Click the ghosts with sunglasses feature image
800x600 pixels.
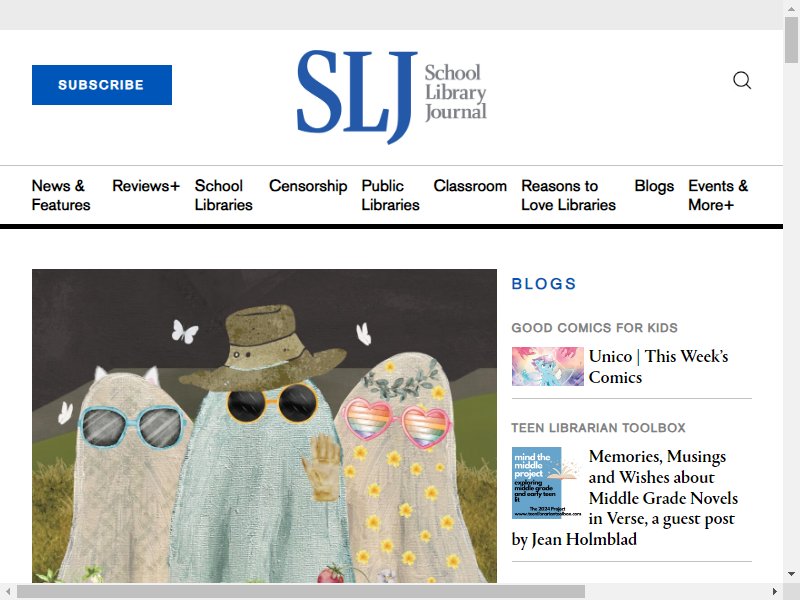264,426
